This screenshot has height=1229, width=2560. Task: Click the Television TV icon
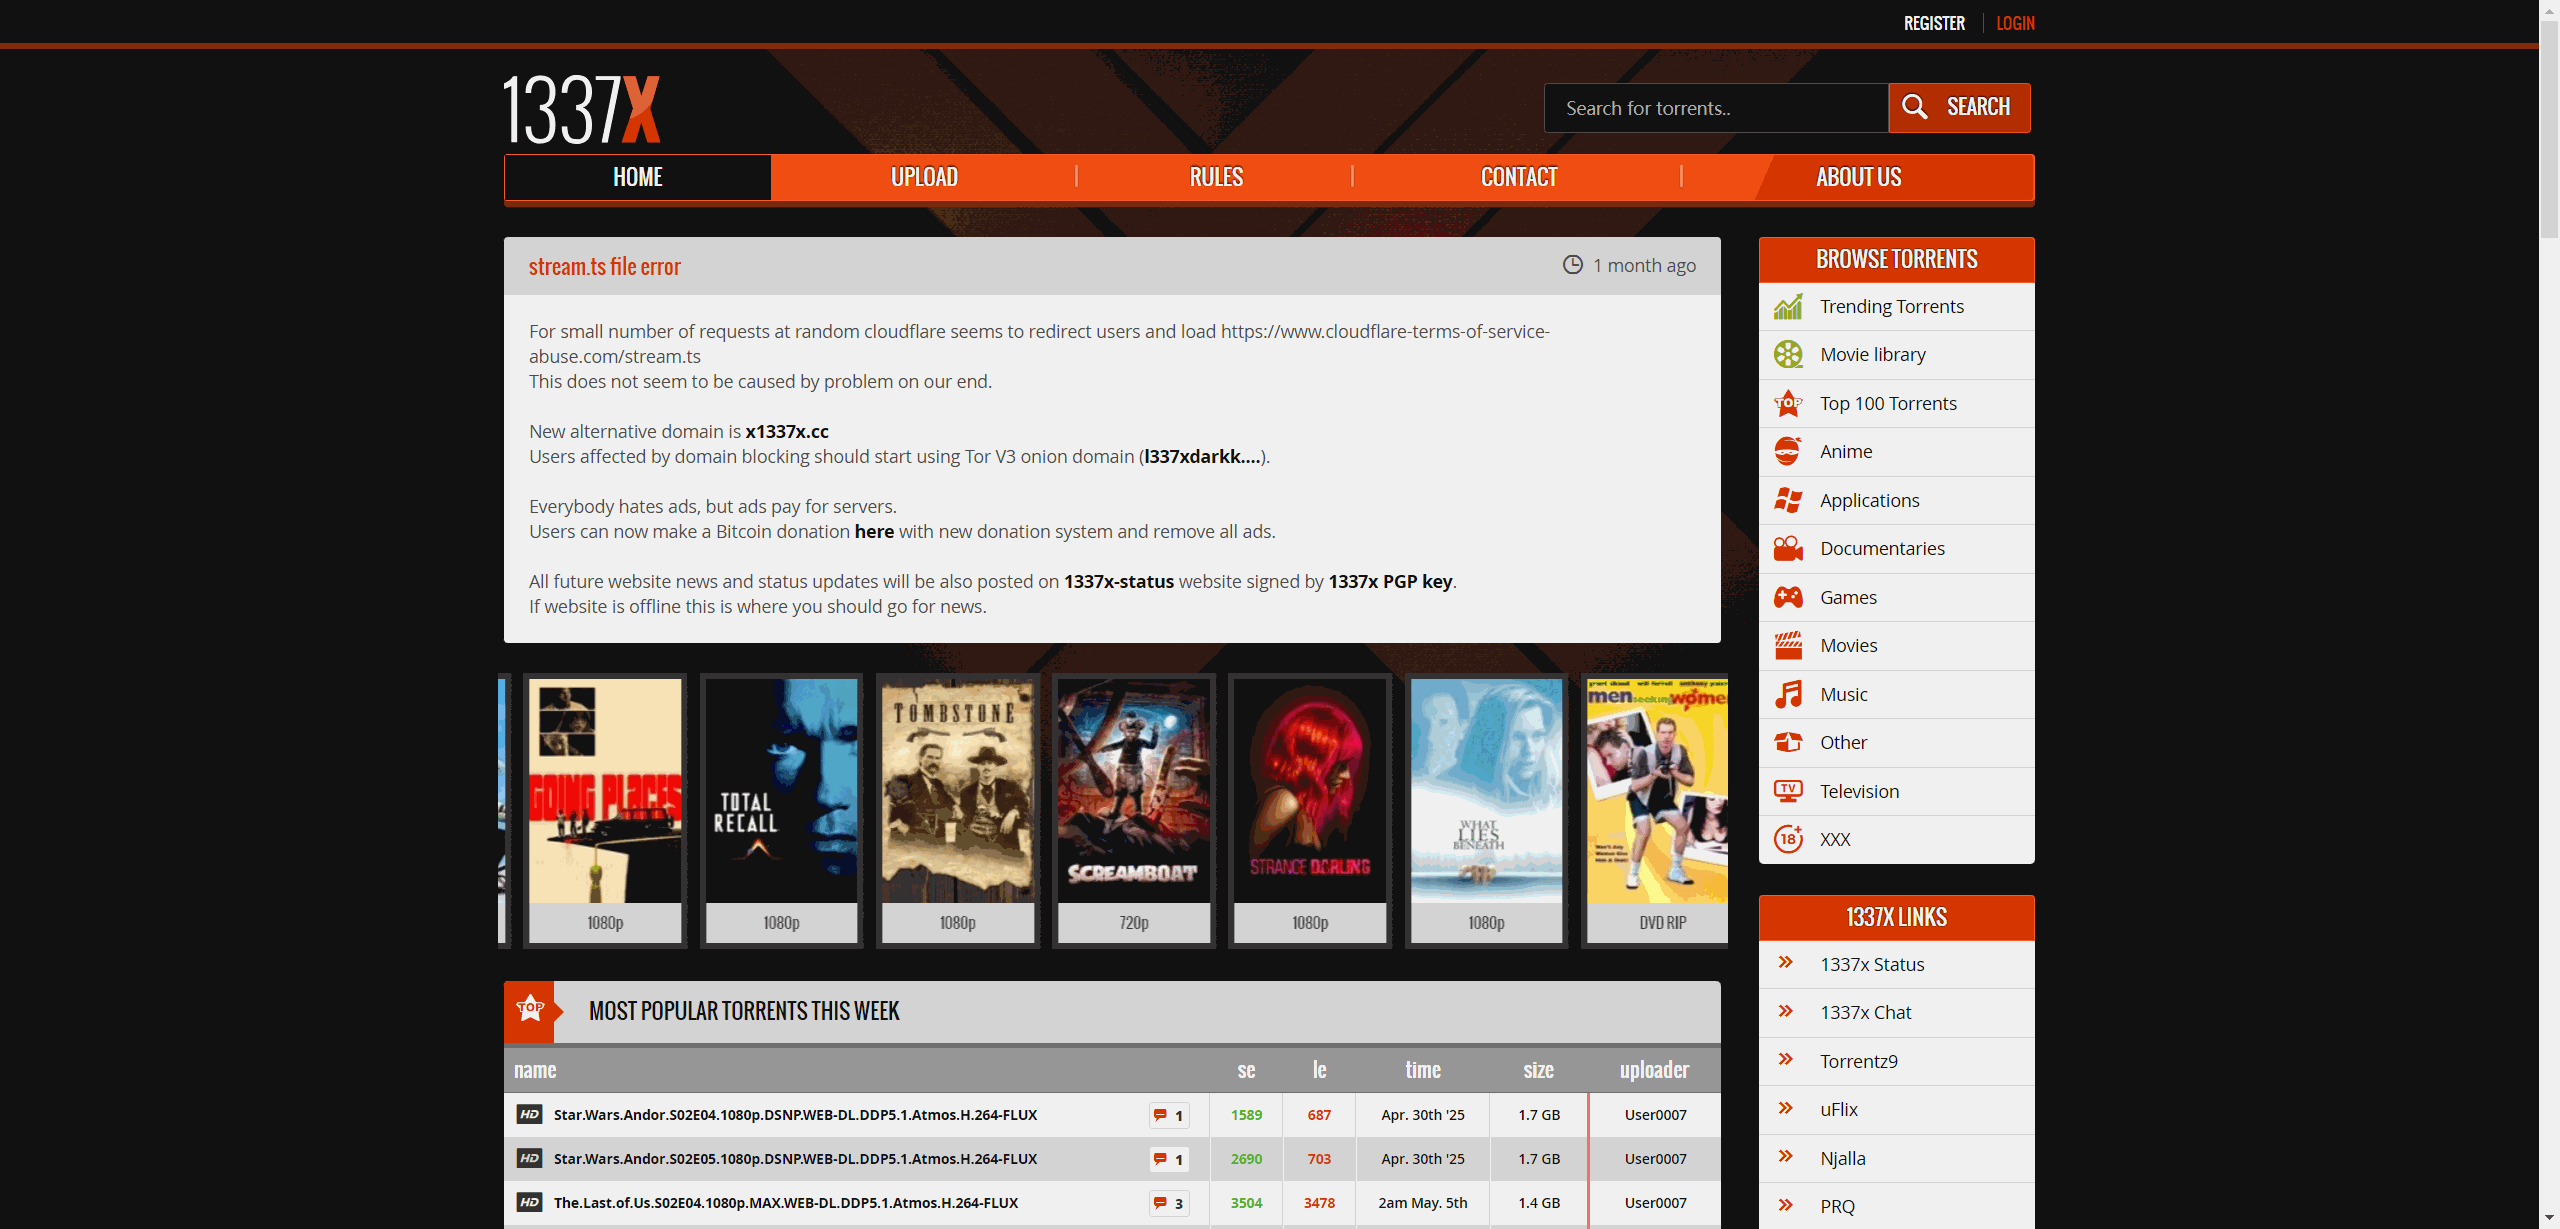pos(1788,792)
